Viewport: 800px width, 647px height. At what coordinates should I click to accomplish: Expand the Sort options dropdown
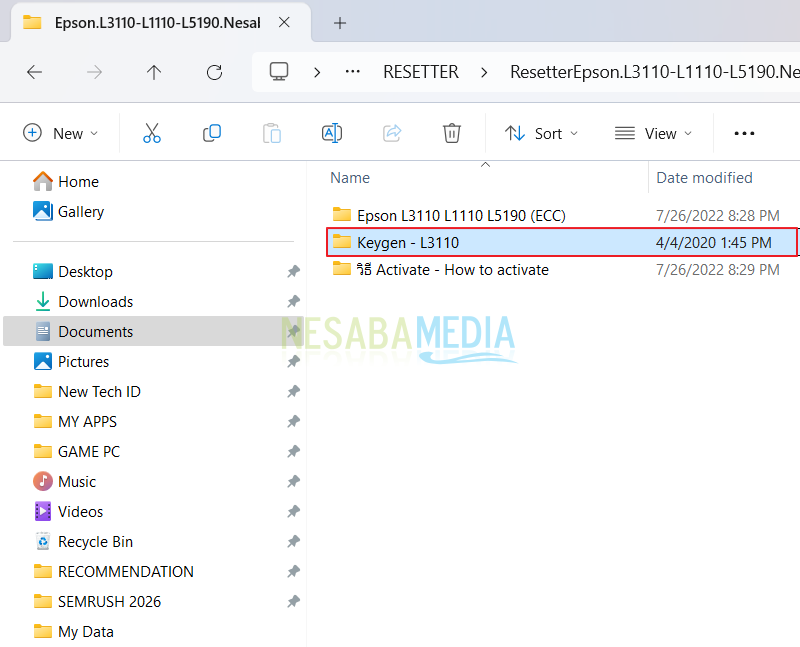pos(541,133)
